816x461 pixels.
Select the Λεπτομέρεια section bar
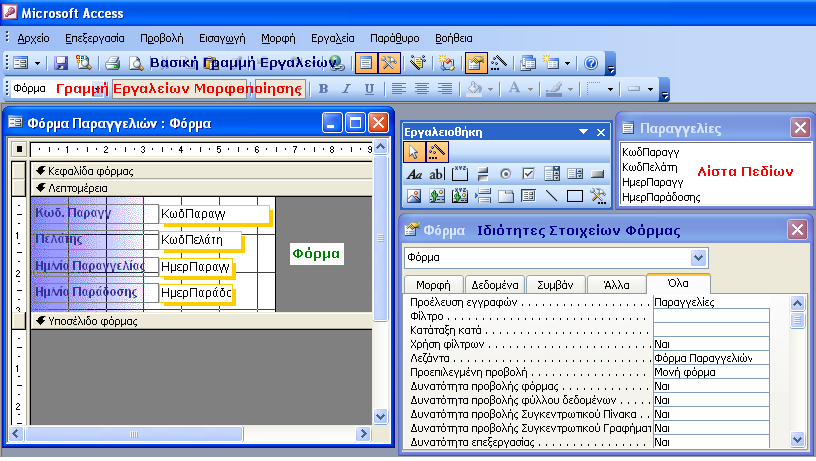tap(202, 188)
